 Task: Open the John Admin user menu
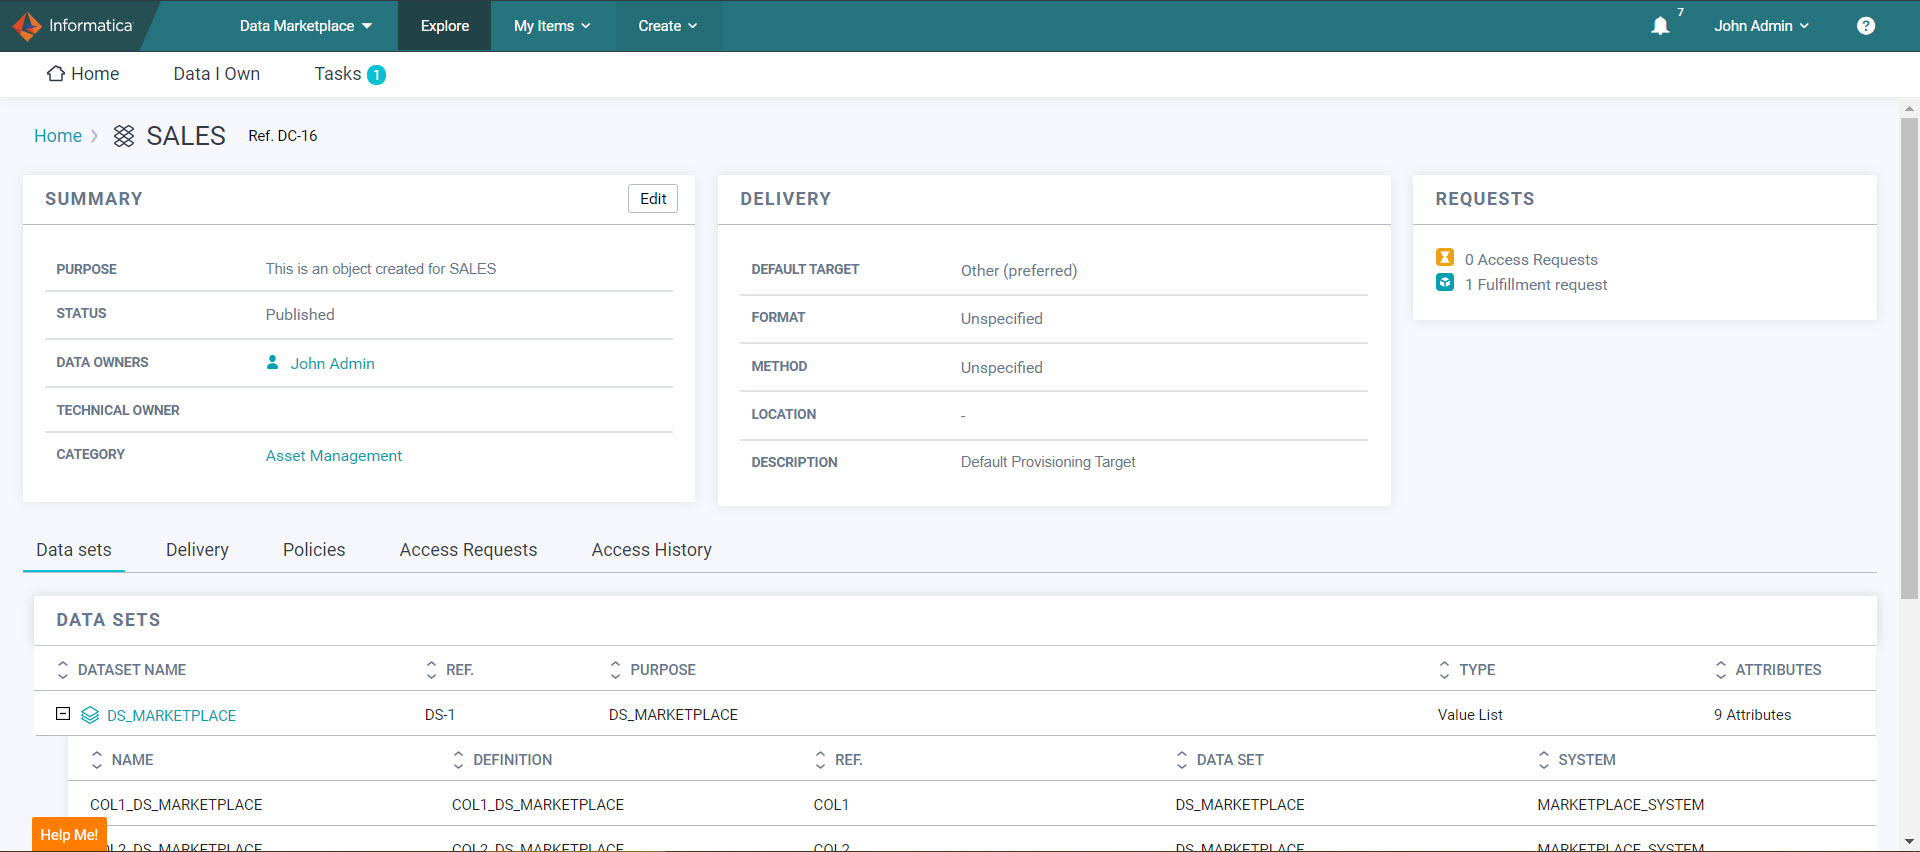(1761, 26)
